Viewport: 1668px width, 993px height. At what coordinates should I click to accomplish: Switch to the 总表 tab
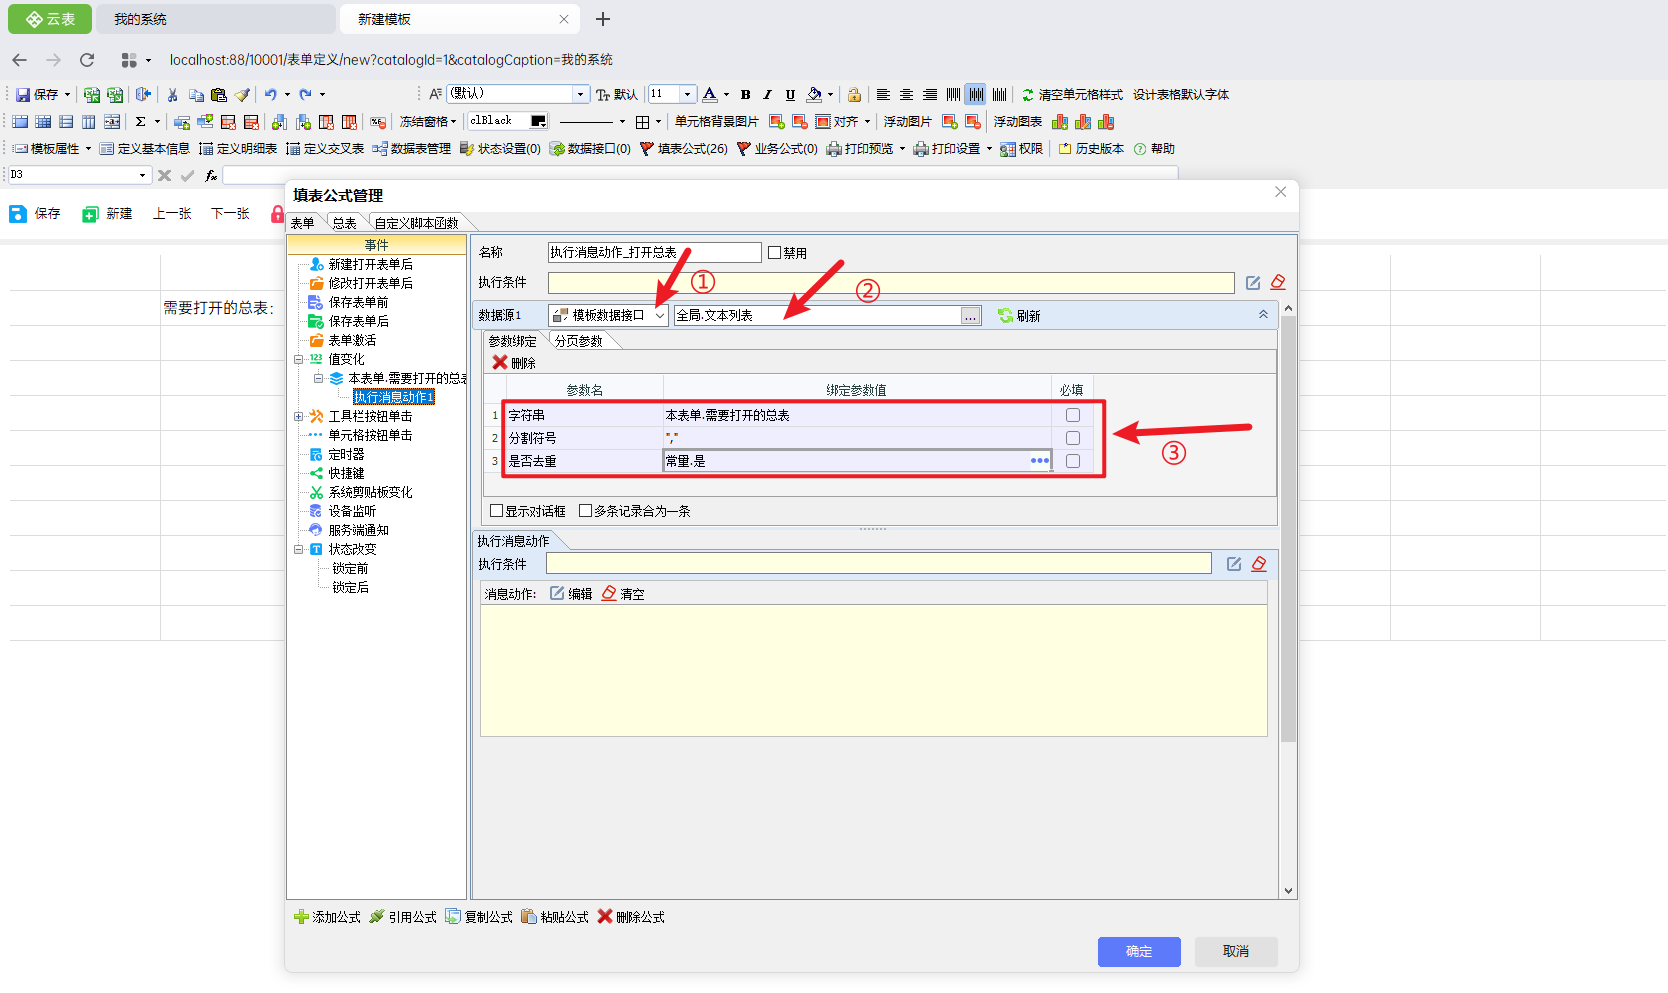click(x=344, y=223)
